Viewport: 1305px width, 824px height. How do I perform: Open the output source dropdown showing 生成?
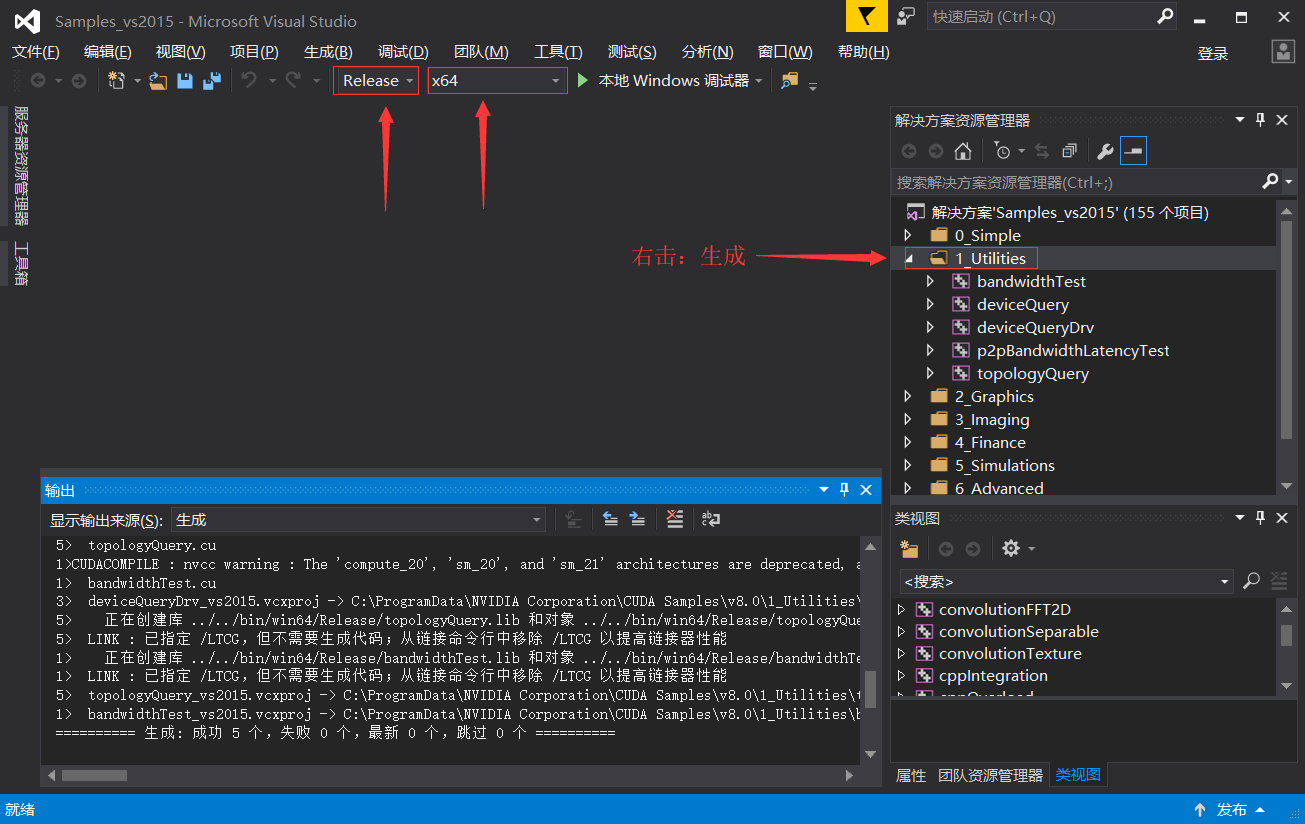tap(358, 520)
